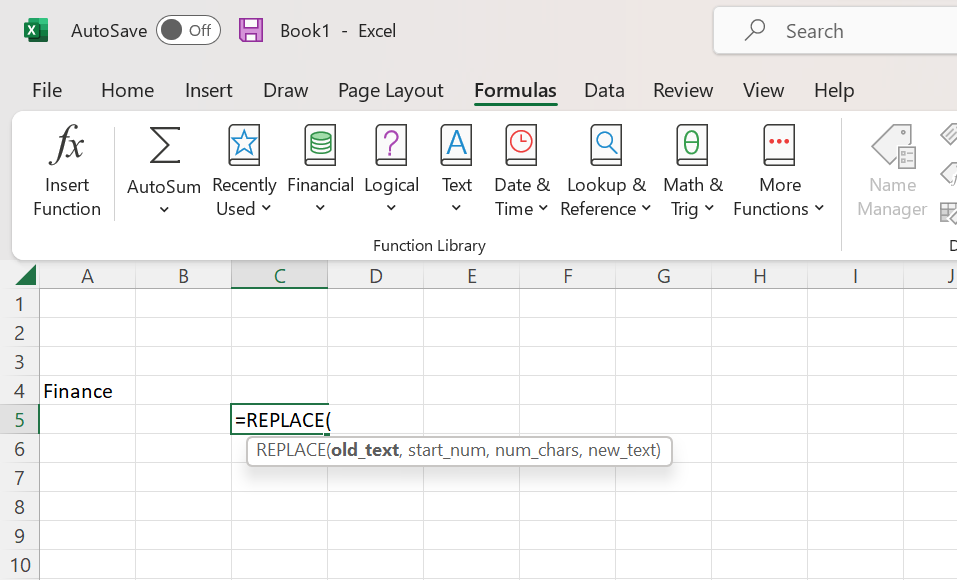Image resolution: width=957 pixels, height=580 pixels.
Task: Open the File menu
Action: [x=47, y=90]
